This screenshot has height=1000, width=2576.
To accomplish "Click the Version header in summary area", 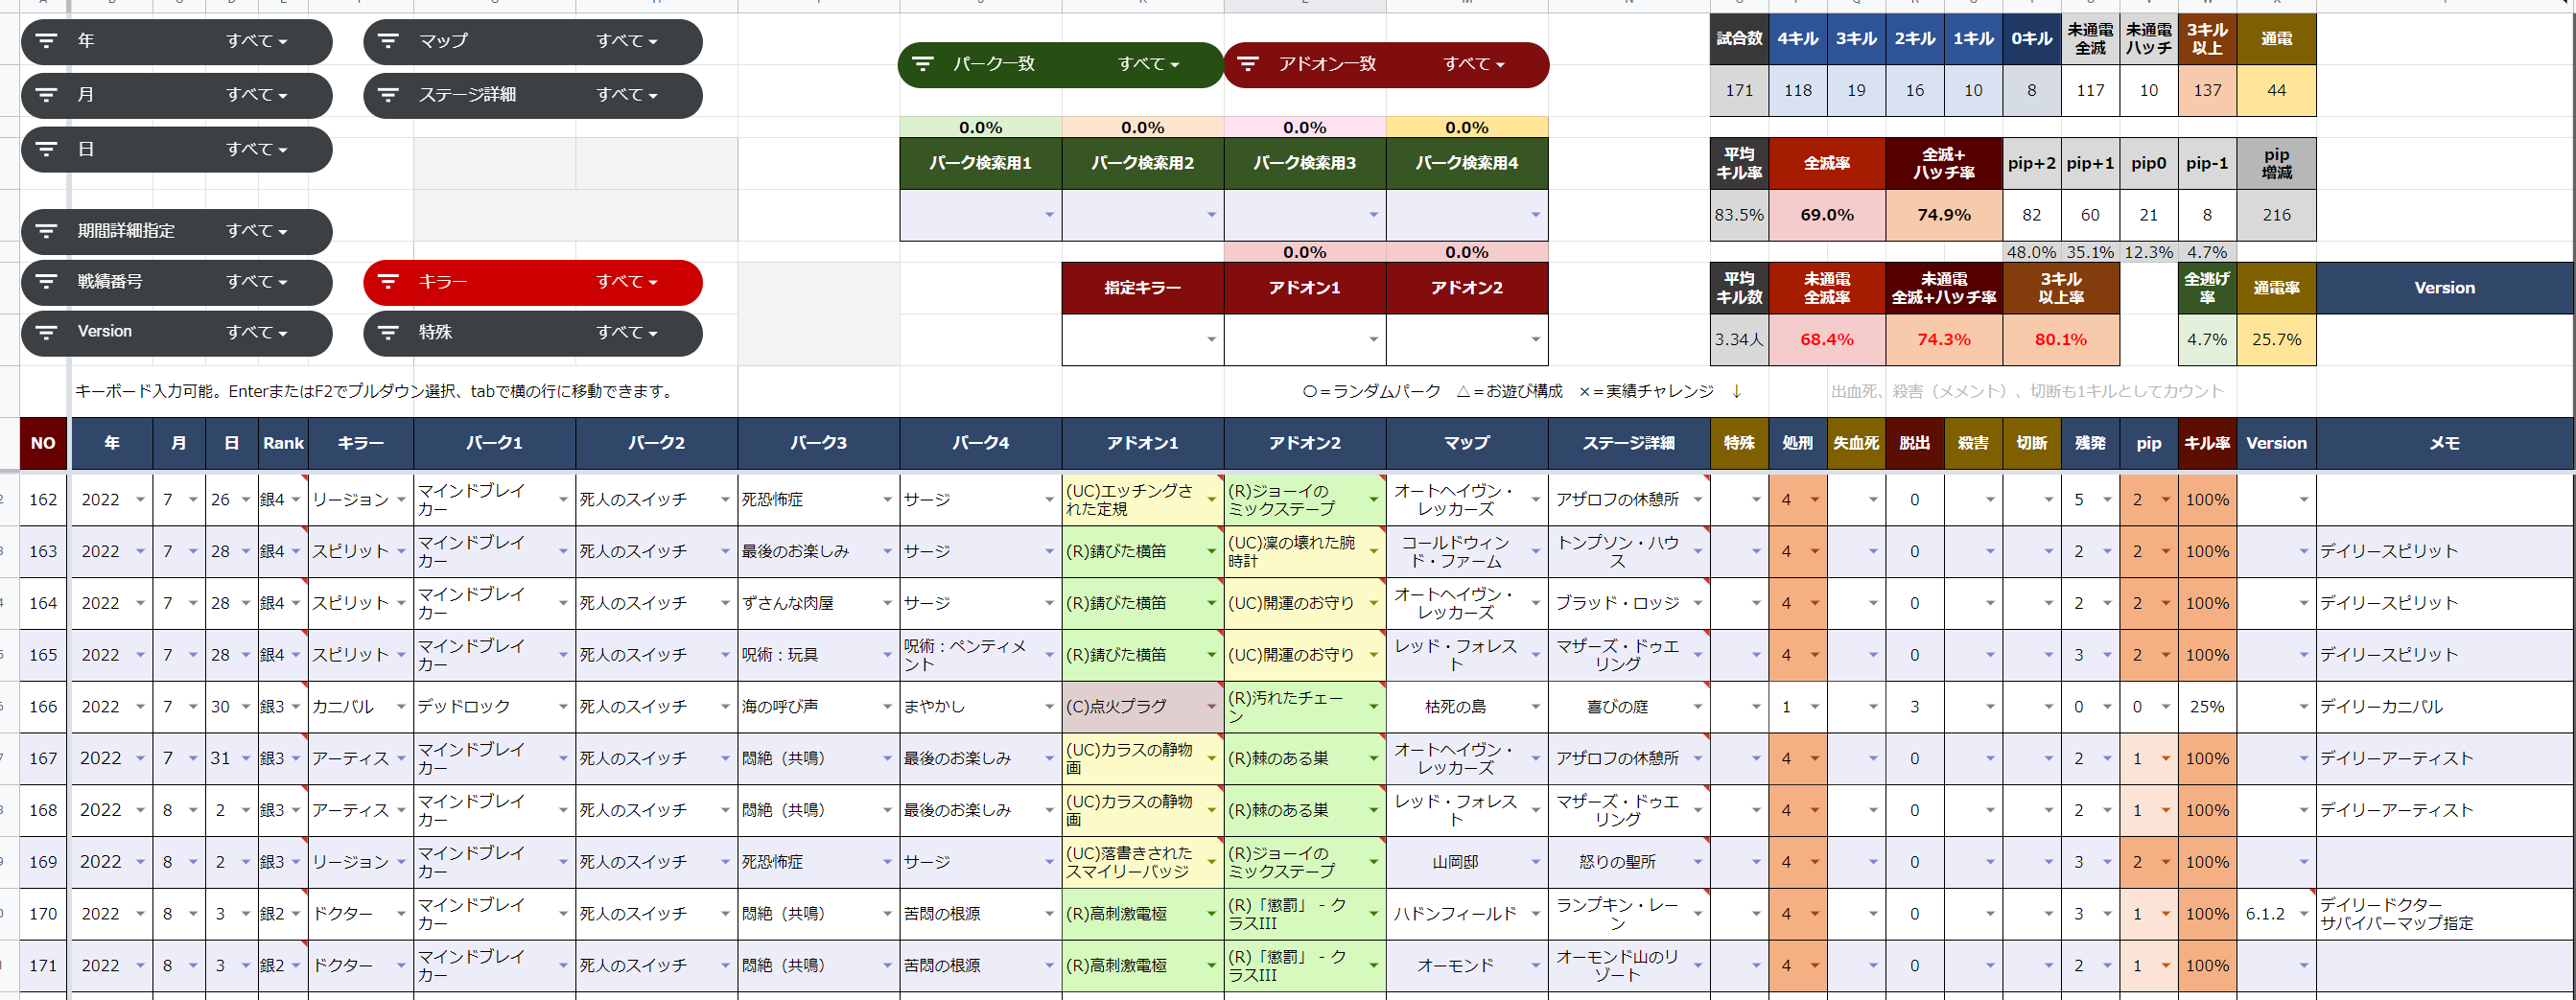I will (x=2445, y=288).
